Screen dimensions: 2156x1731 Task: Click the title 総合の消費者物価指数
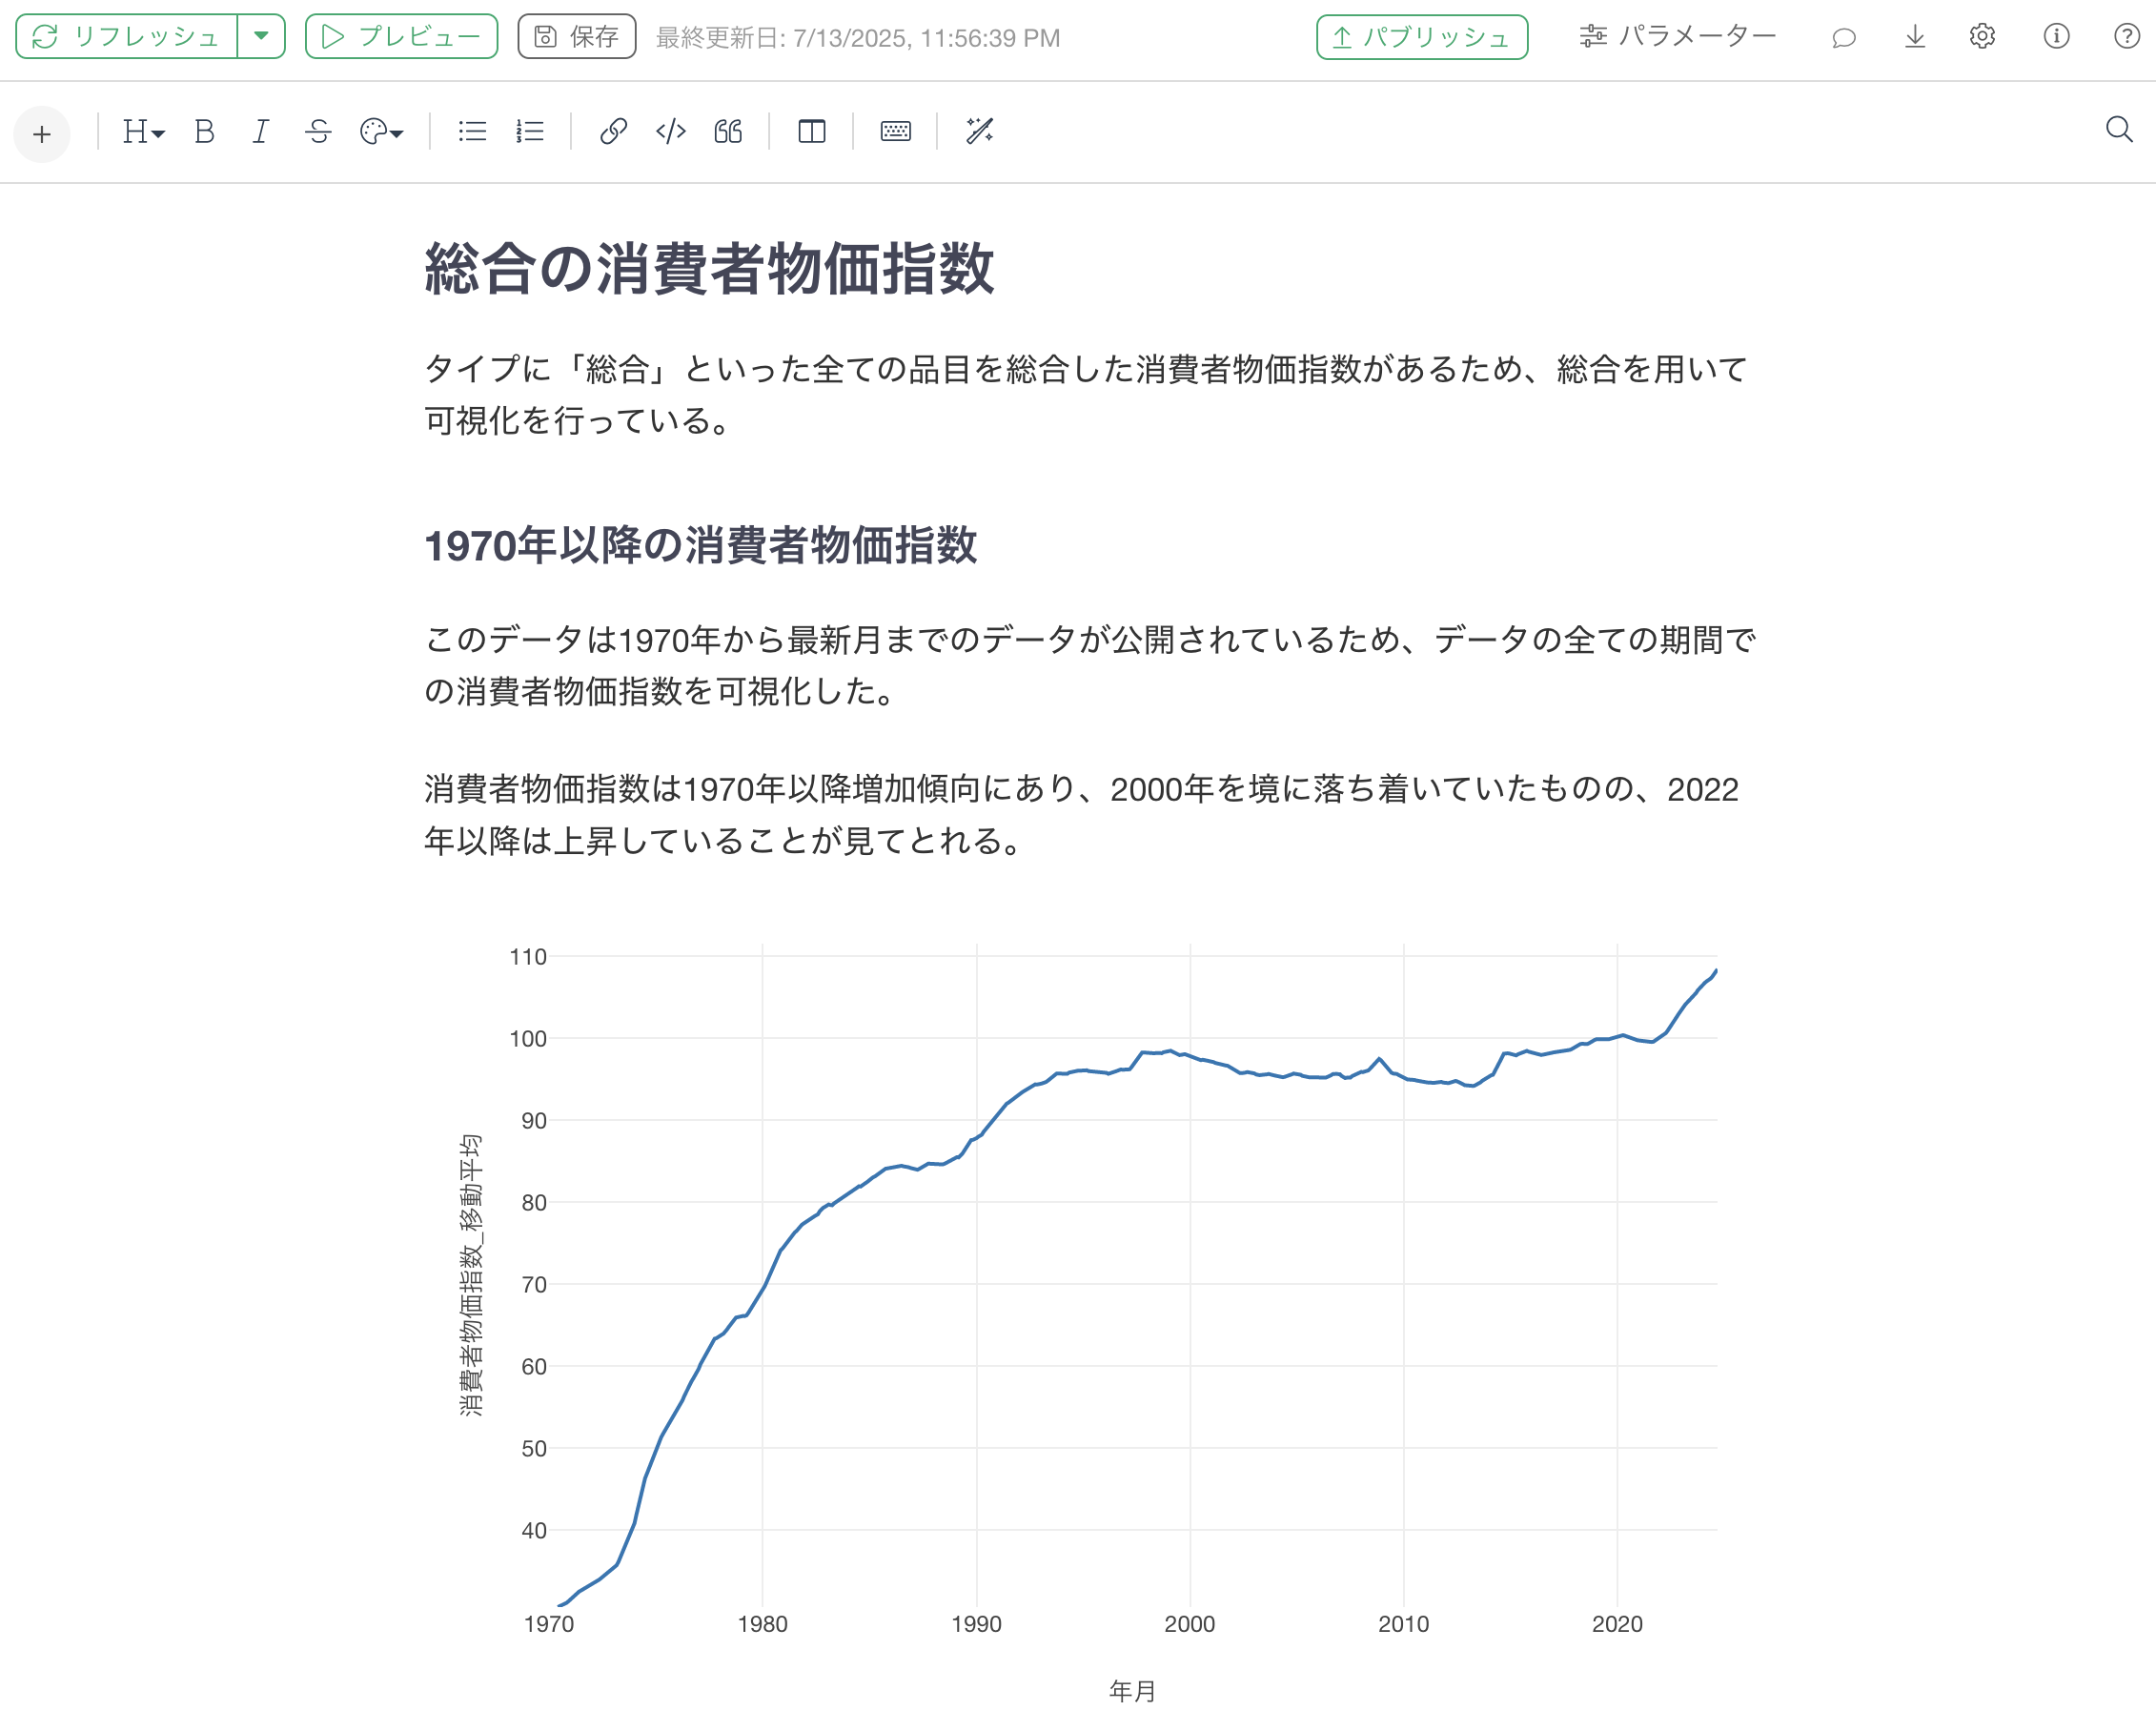709,269
